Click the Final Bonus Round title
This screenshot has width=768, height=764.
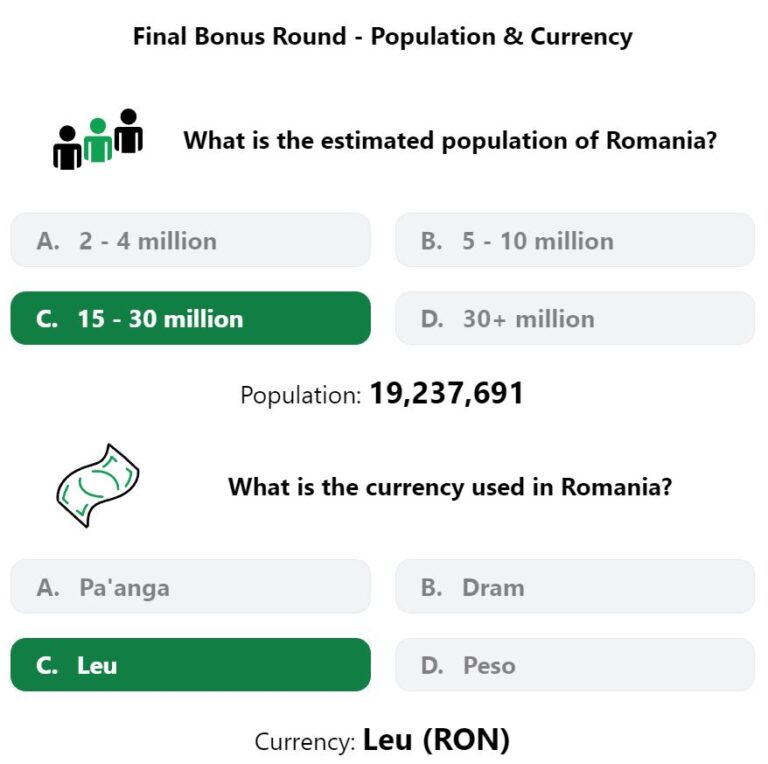coord(383,37)
